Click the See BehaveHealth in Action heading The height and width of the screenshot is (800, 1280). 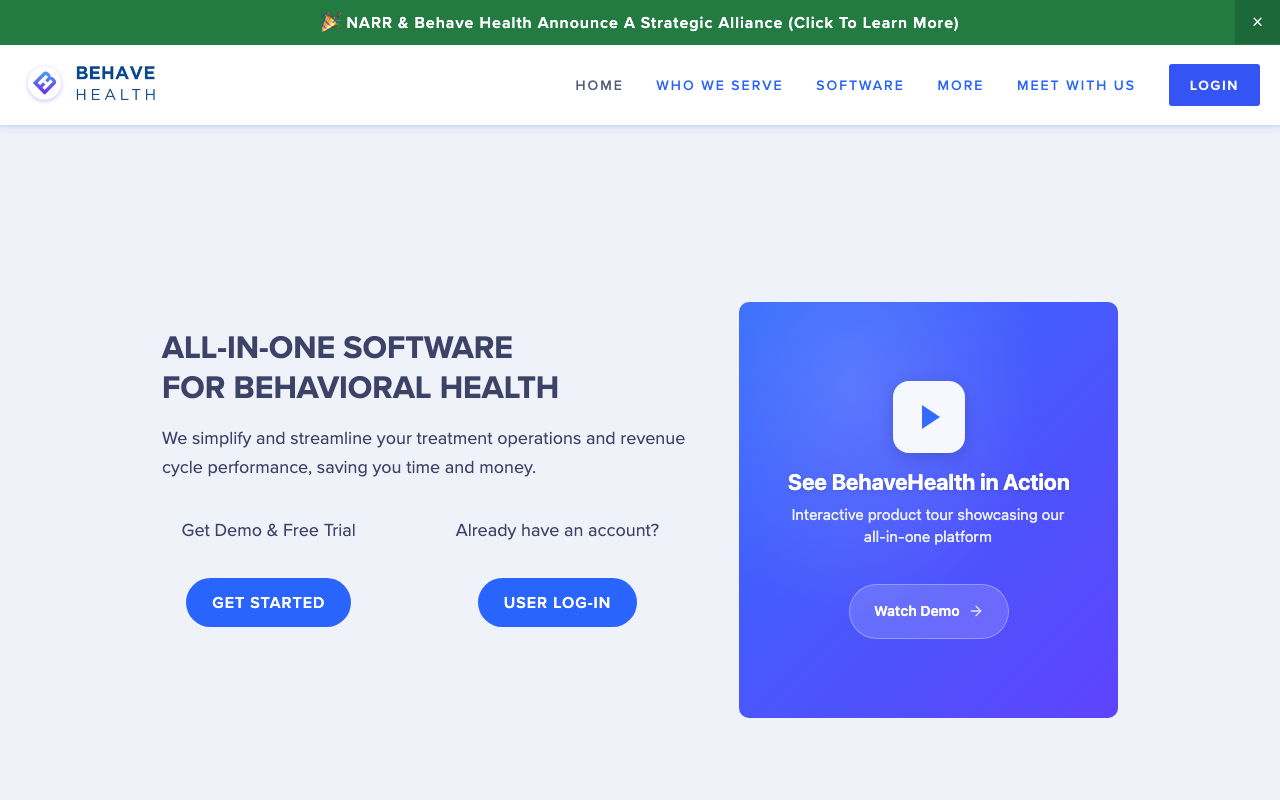point(928,482)
